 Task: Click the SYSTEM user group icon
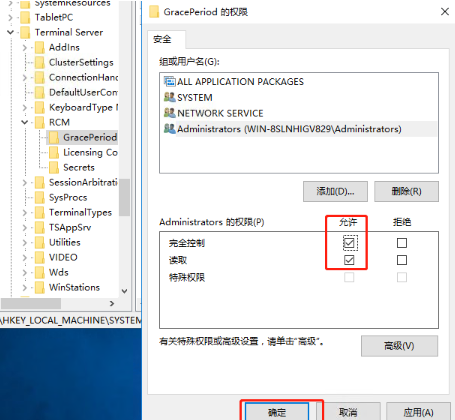pyautogui.click(x=170, y=97)
